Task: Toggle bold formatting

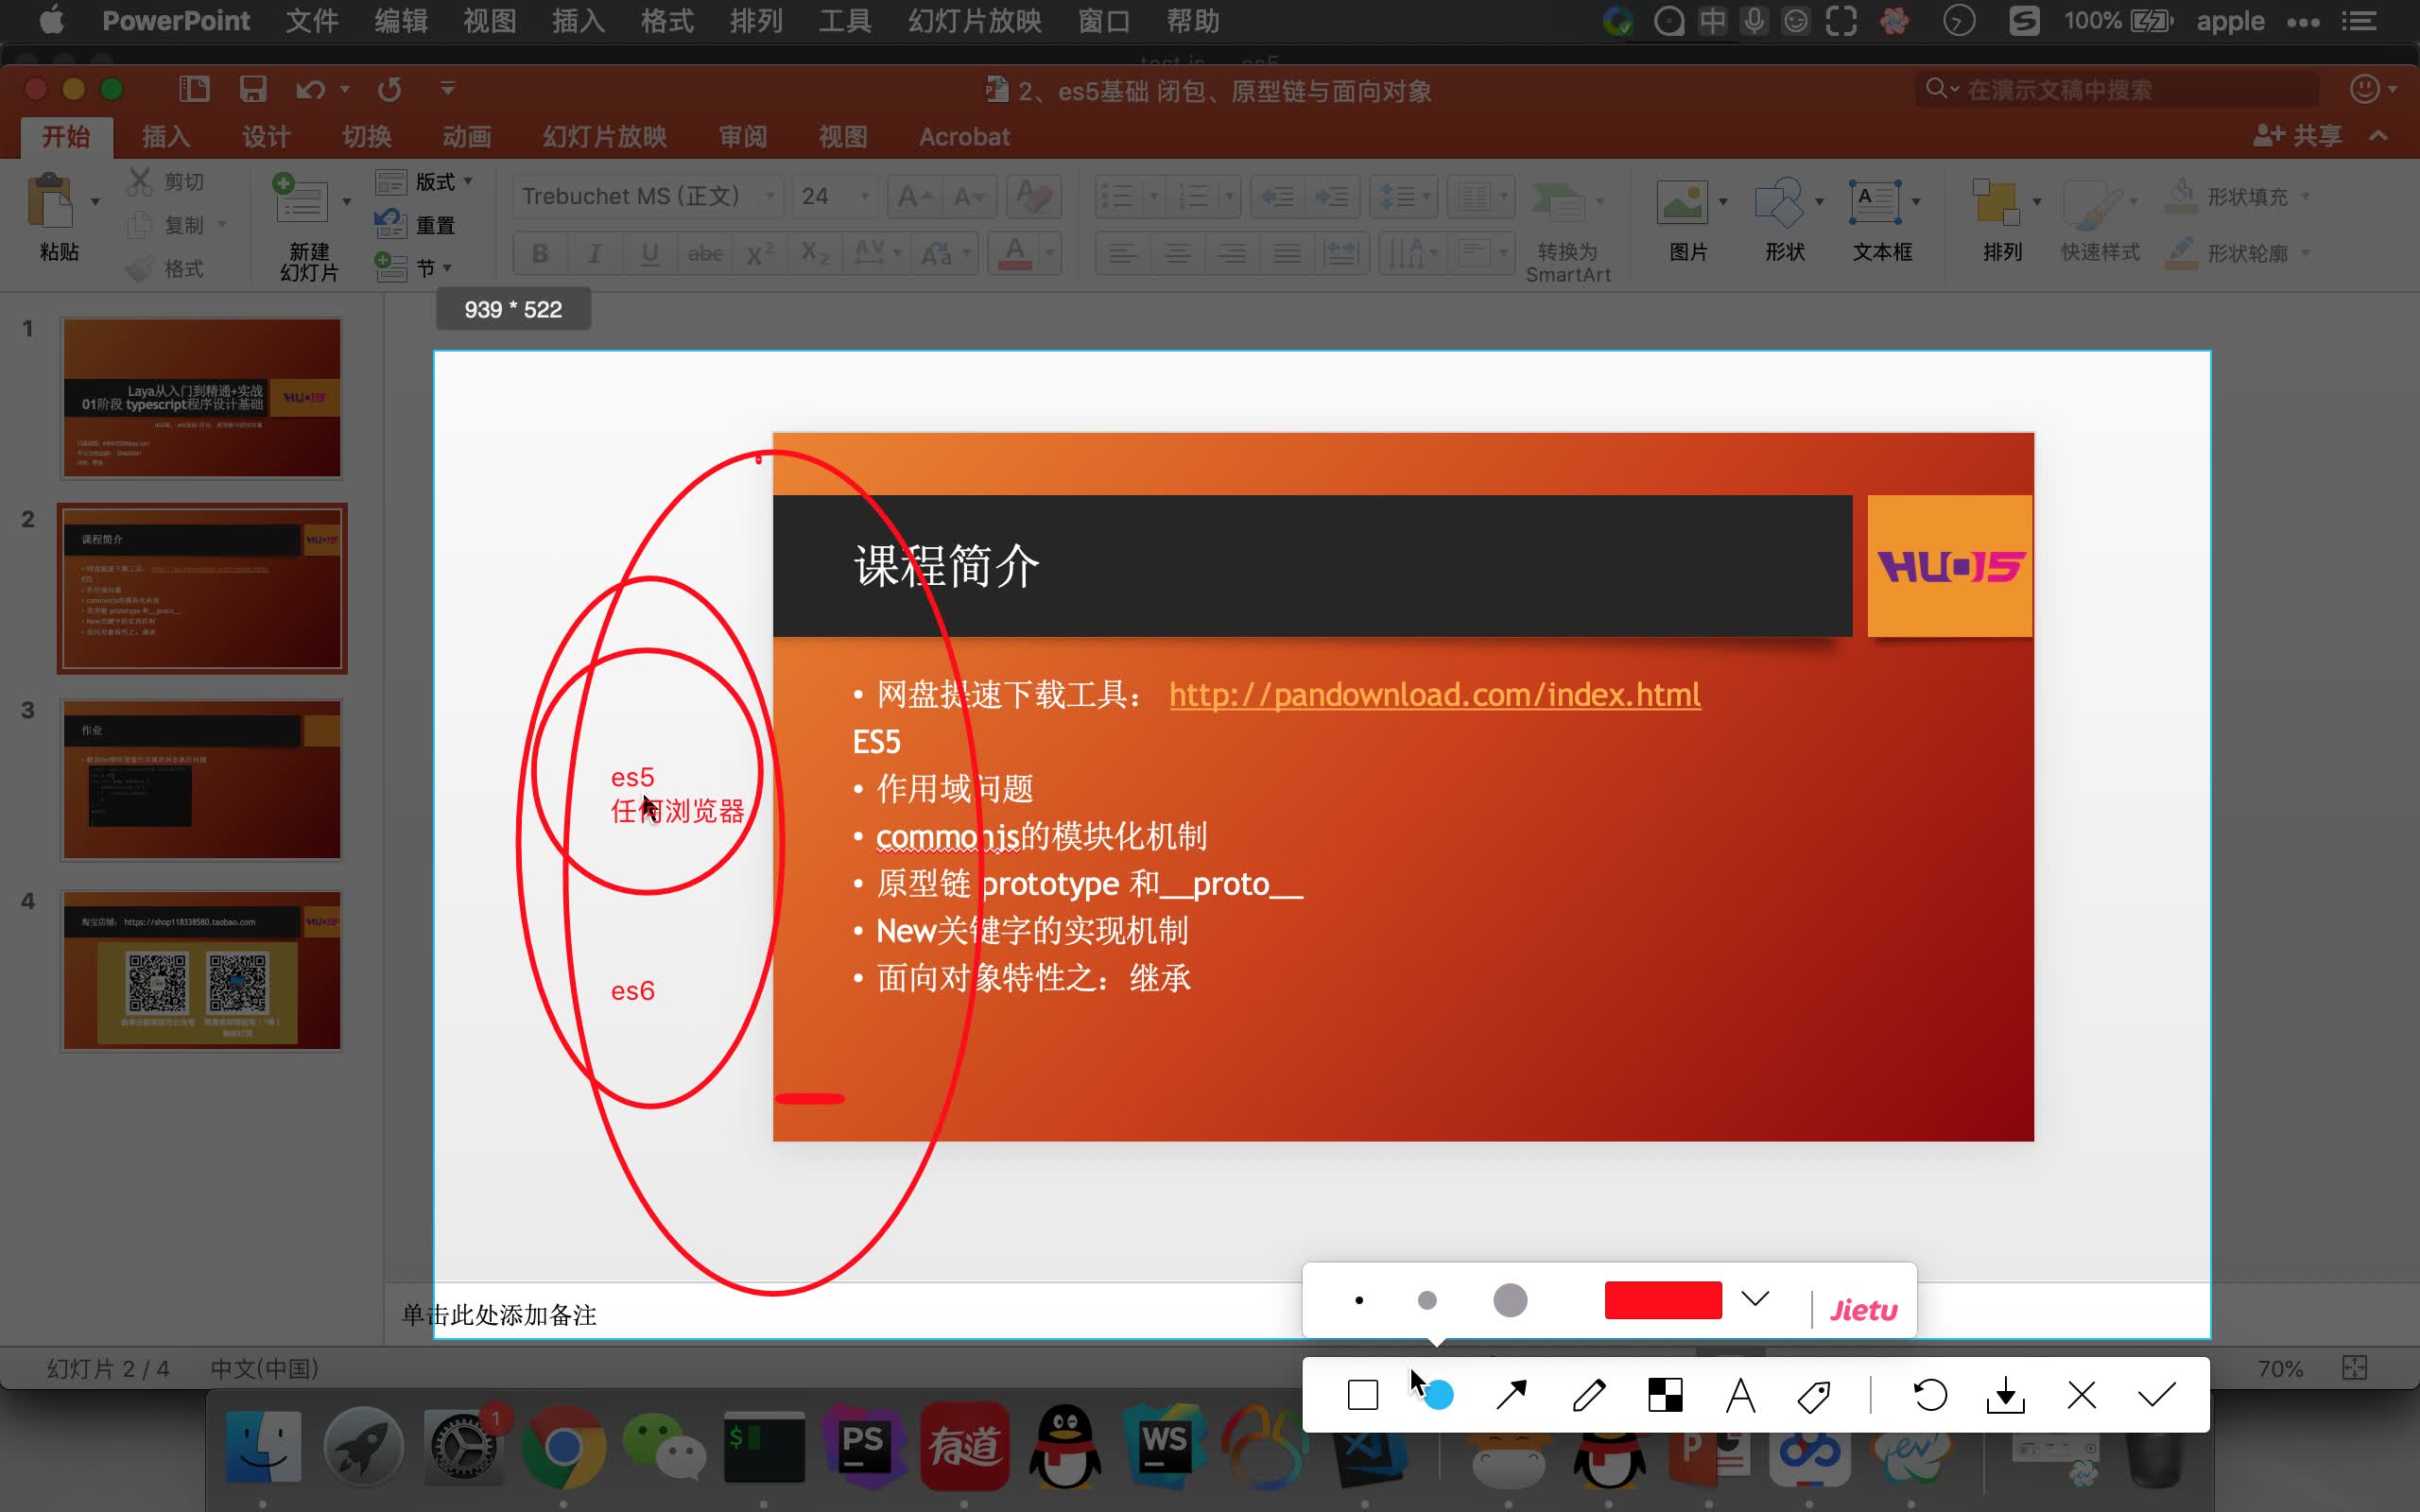Action: point(539,253)
